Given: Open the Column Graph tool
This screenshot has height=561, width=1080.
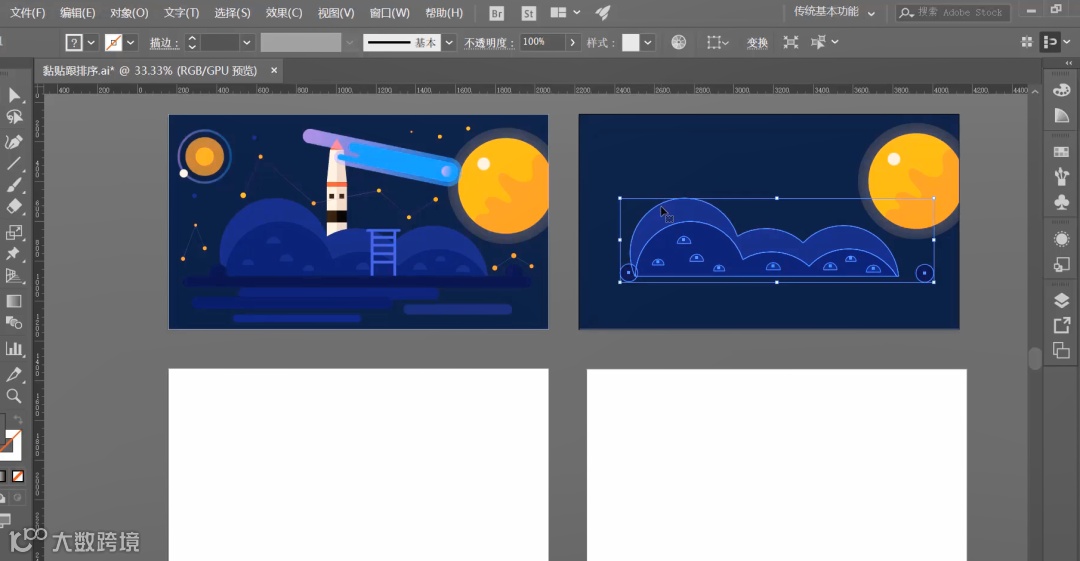Looking at the screenshot, I should (14, 349).
